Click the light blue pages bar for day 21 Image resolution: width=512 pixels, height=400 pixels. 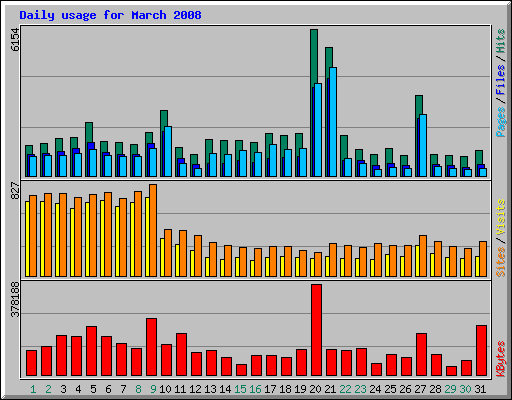333,122
